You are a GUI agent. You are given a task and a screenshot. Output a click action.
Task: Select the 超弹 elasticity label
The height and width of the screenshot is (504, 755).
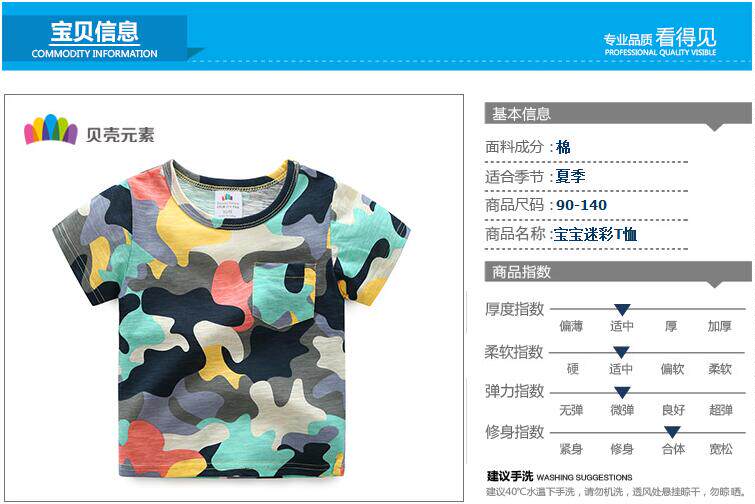[x=720, y=410]
